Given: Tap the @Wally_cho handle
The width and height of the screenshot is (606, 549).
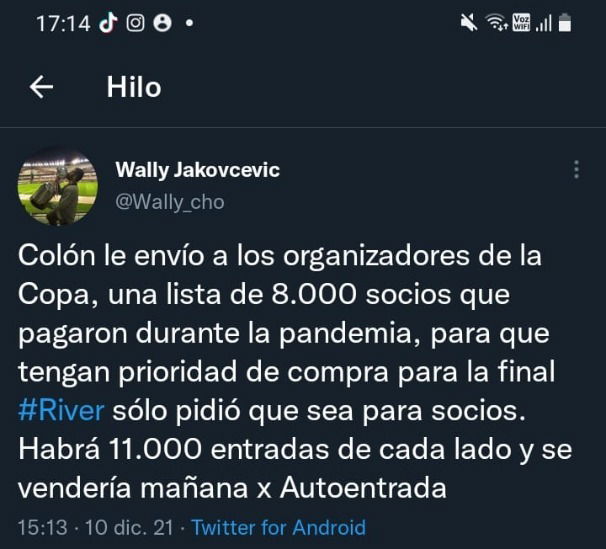Looking at the screenshot, I should pos(170,202).
